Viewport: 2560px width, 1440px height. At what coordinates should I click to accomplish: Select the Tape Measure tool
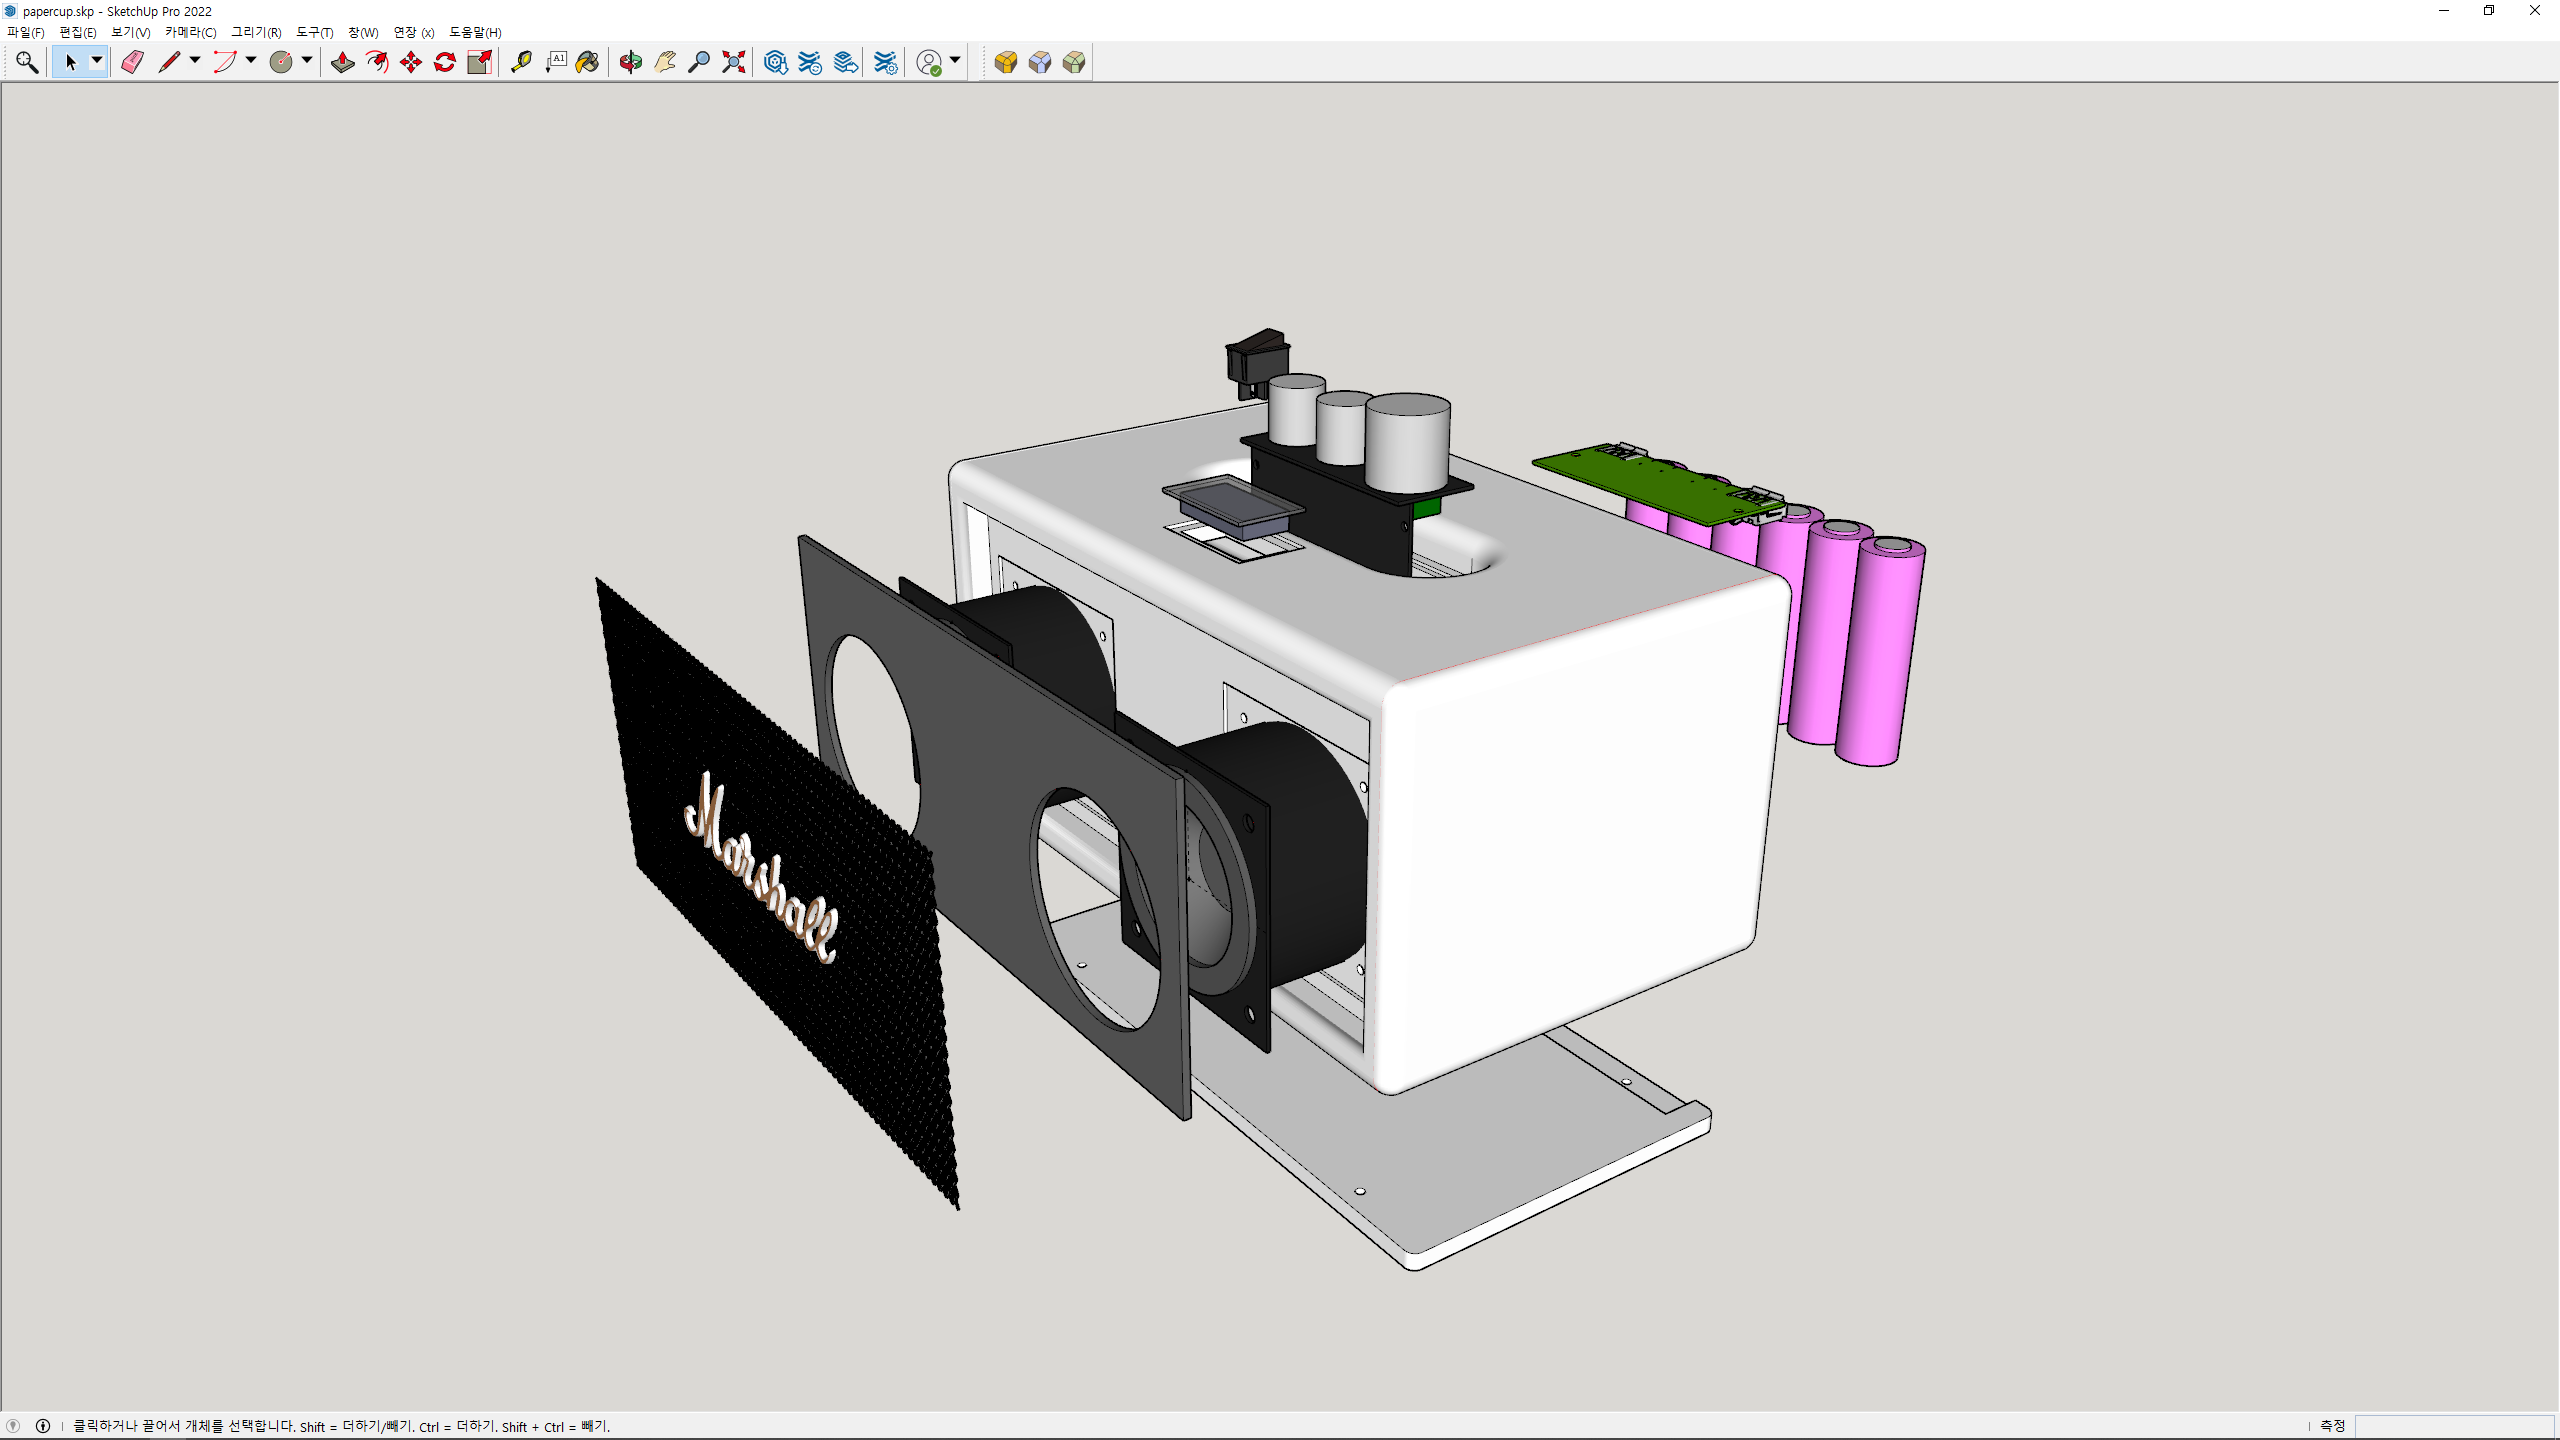[x=521, y=62]
